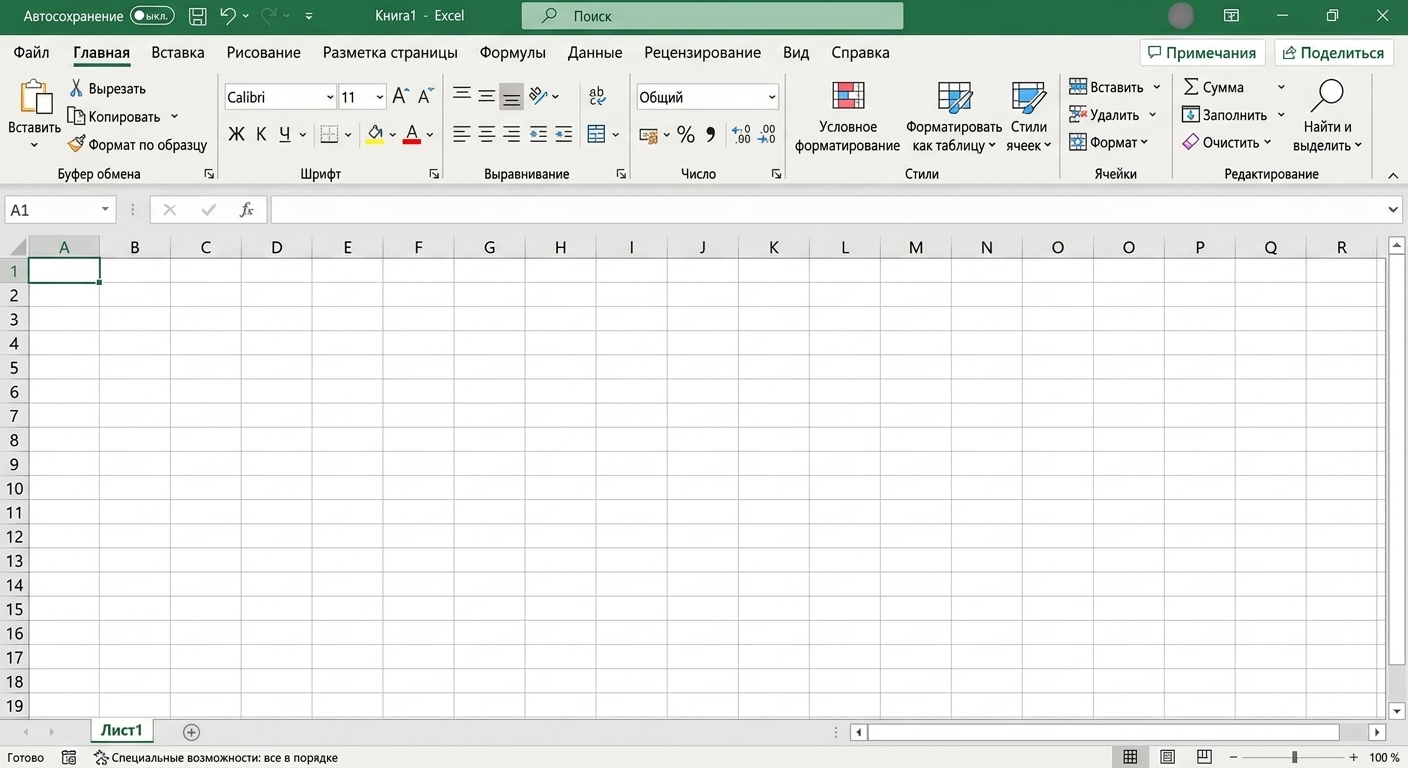This screenshot has height=768, width=1408.
Task: Click the Borders icon
Action: click(x=329, y=134)
